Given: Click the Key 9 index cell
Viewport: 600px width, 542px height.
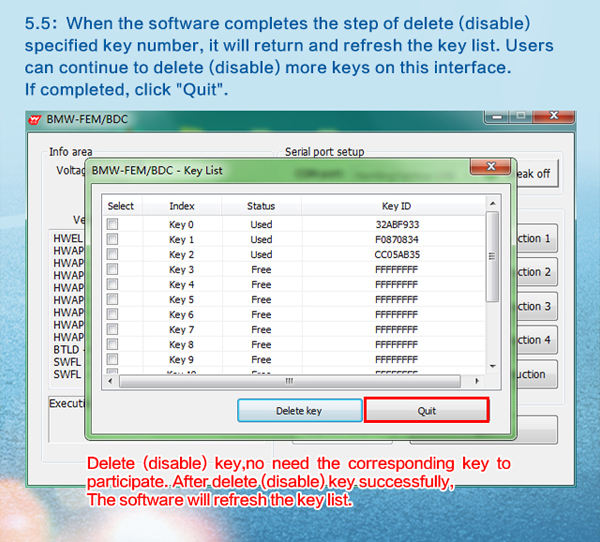Looking at the screenshot, I should [x=181, y=360].
